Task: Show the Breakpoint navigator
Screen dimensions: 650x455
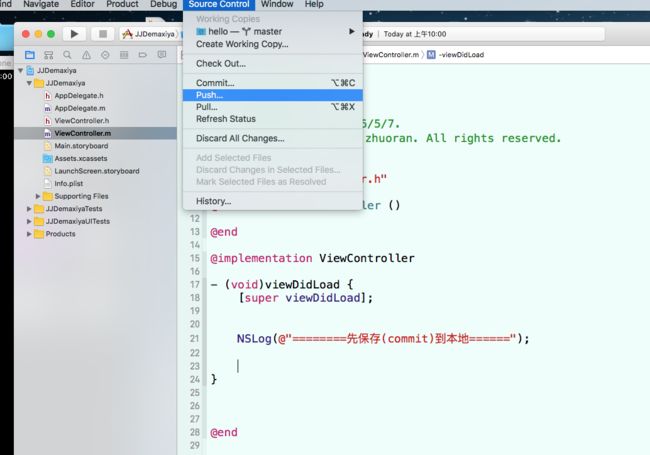Action: [x=143, y=55]
